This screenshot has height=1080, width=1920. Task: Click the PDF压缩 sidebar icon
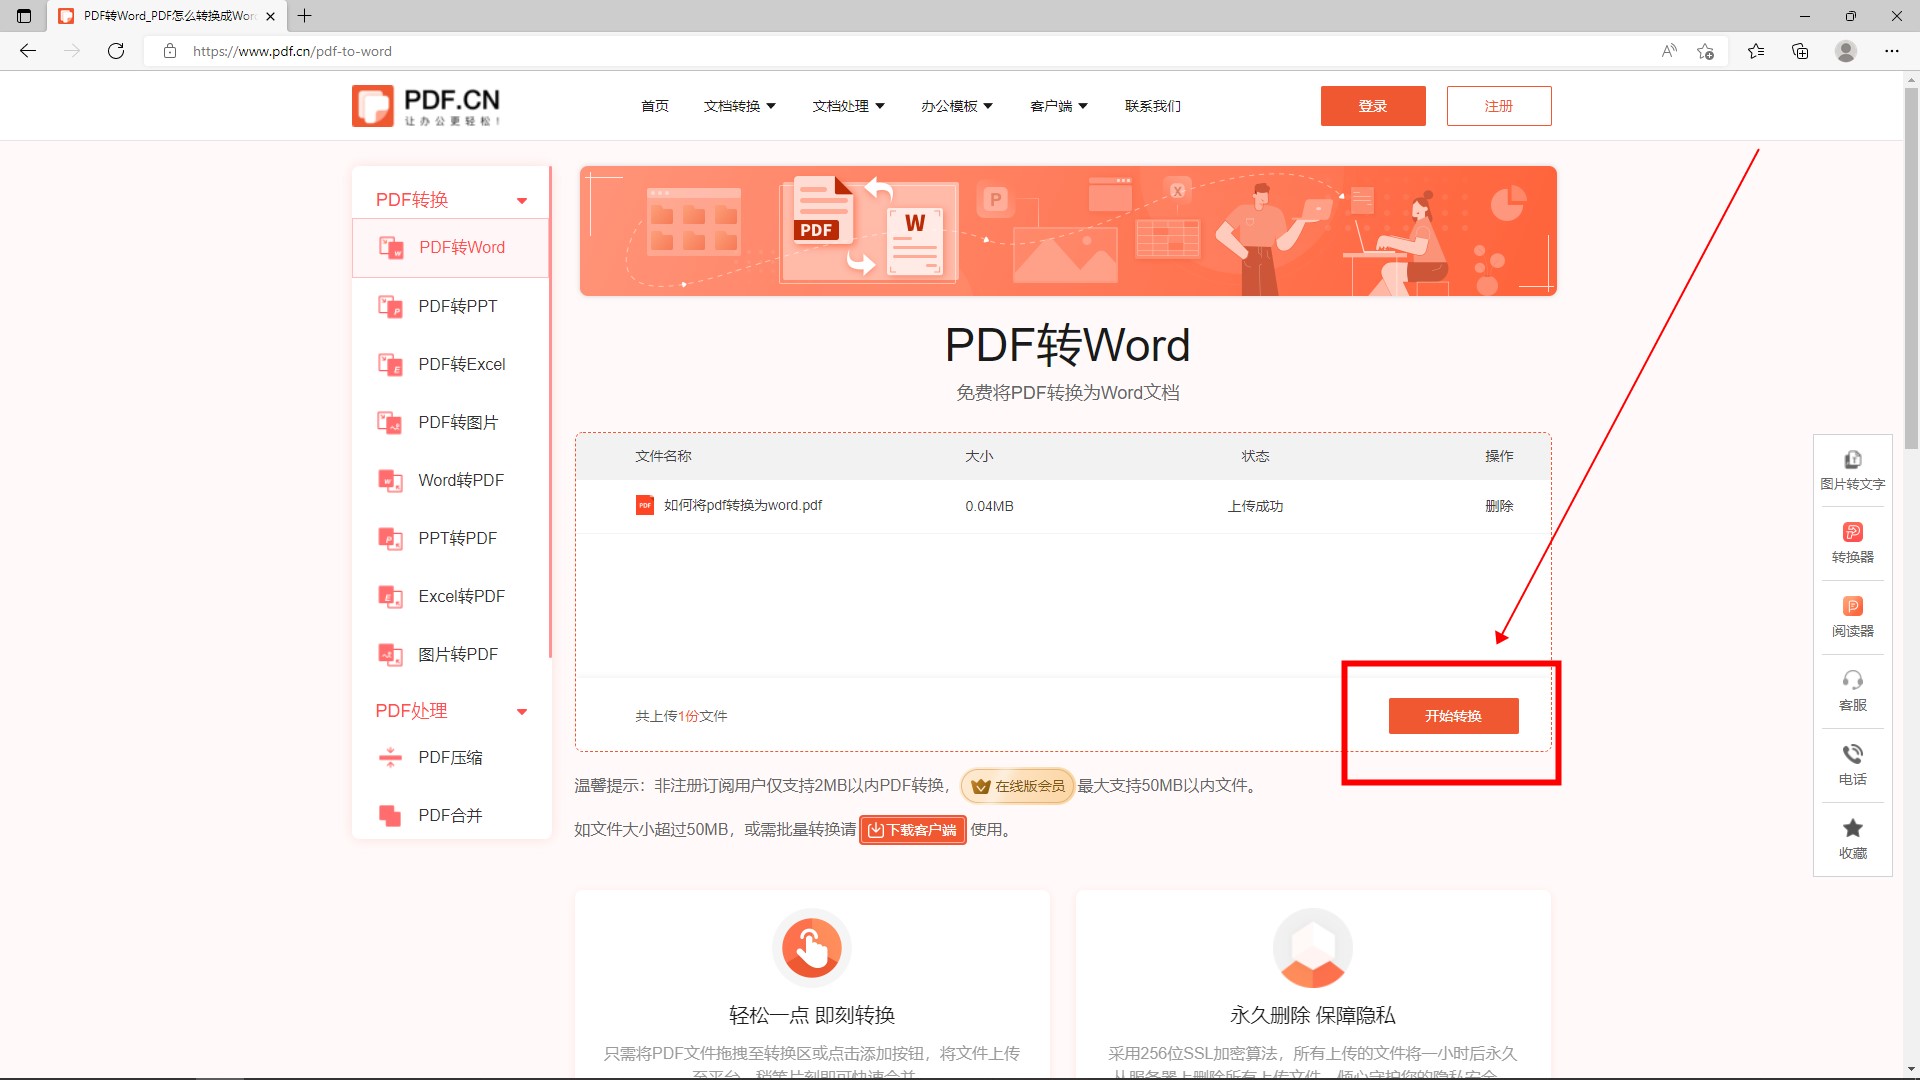coord(390,757)
